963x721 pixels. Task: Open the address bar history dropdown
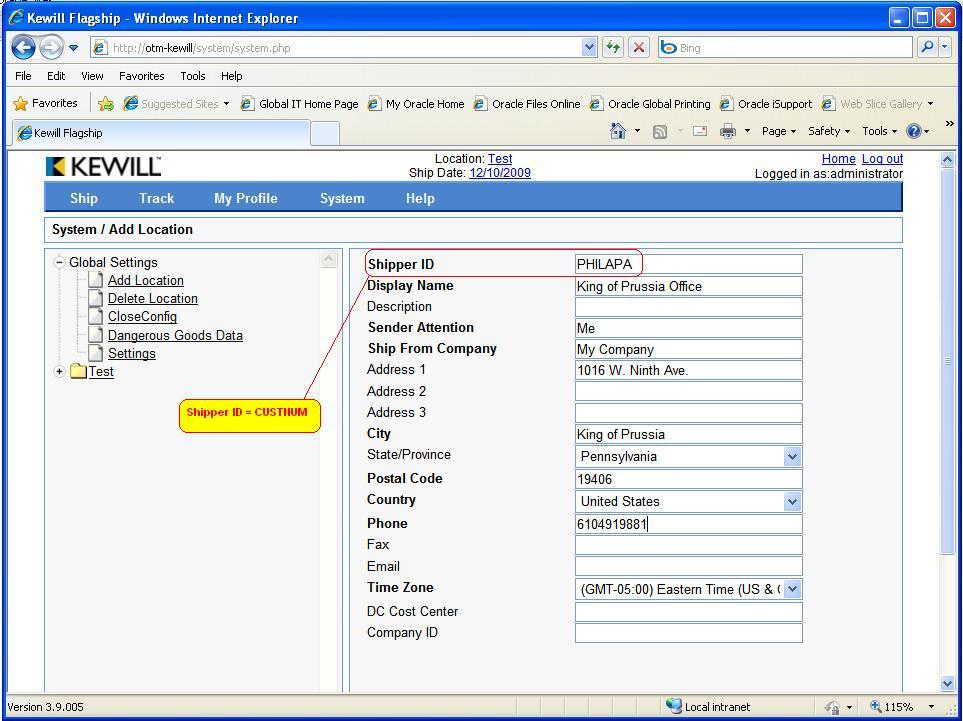pyautogui.click(x=589, y=47)
